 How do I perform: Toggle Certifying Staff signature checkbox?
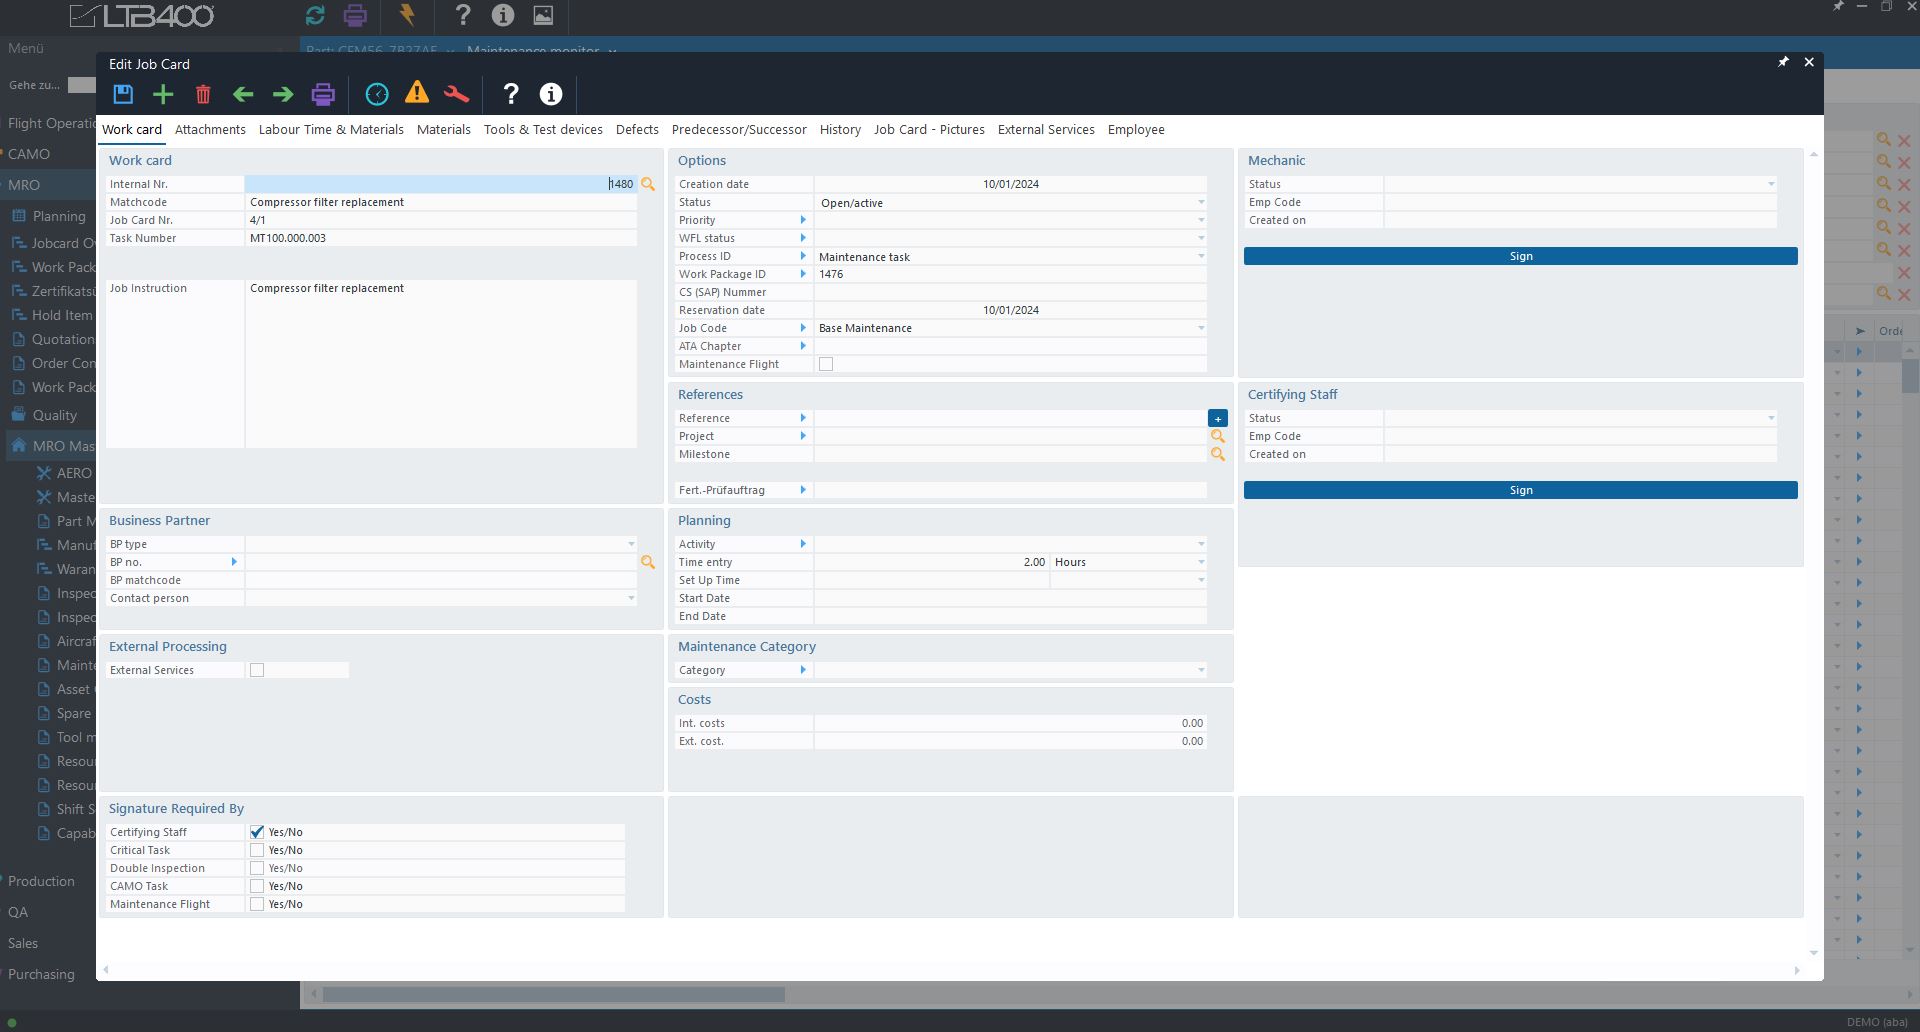[x=257, y=832]
